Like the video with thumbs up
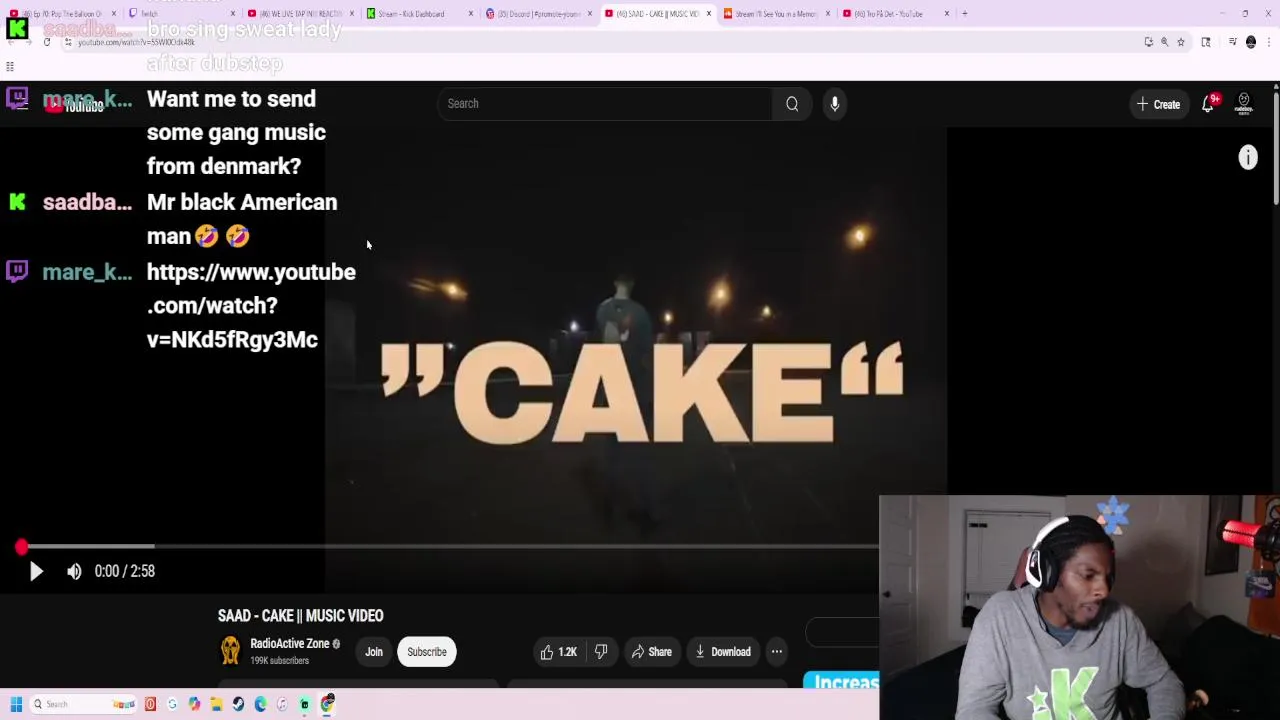This screenshot has height=720, width=1280. (x=559, y=652)
